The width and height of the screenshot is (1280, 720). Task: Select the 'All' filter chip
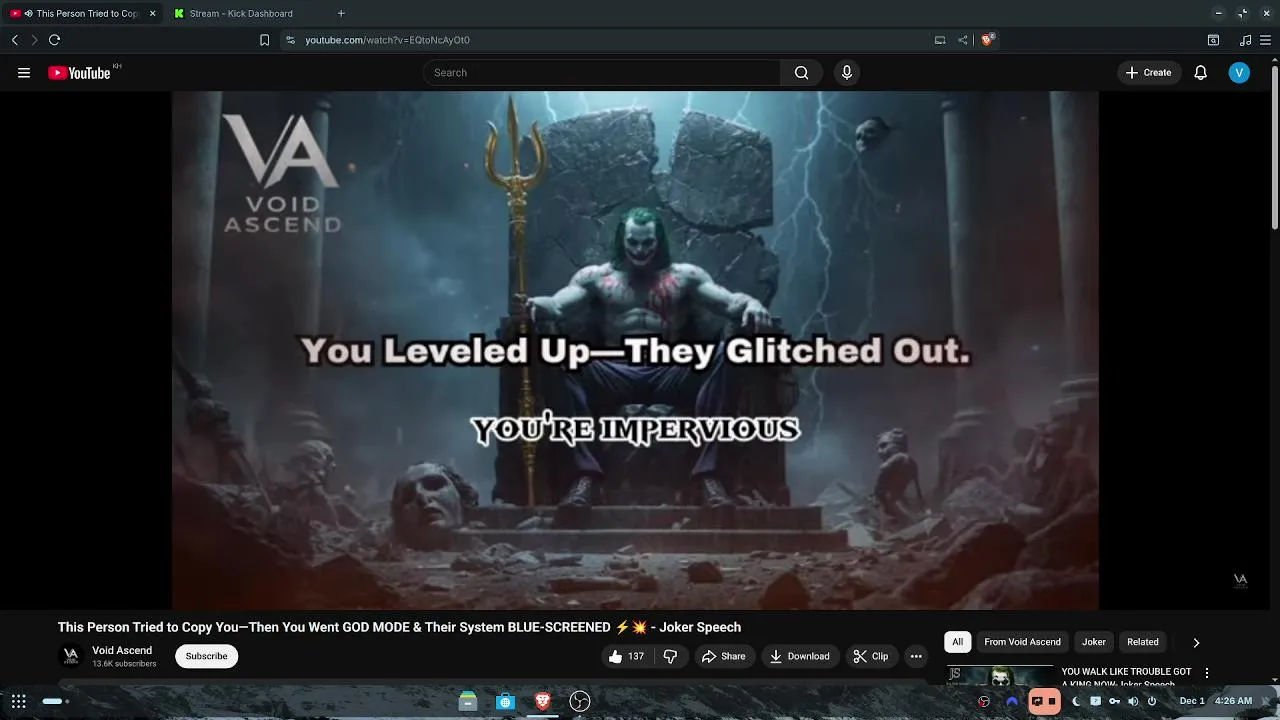point(957,642)
